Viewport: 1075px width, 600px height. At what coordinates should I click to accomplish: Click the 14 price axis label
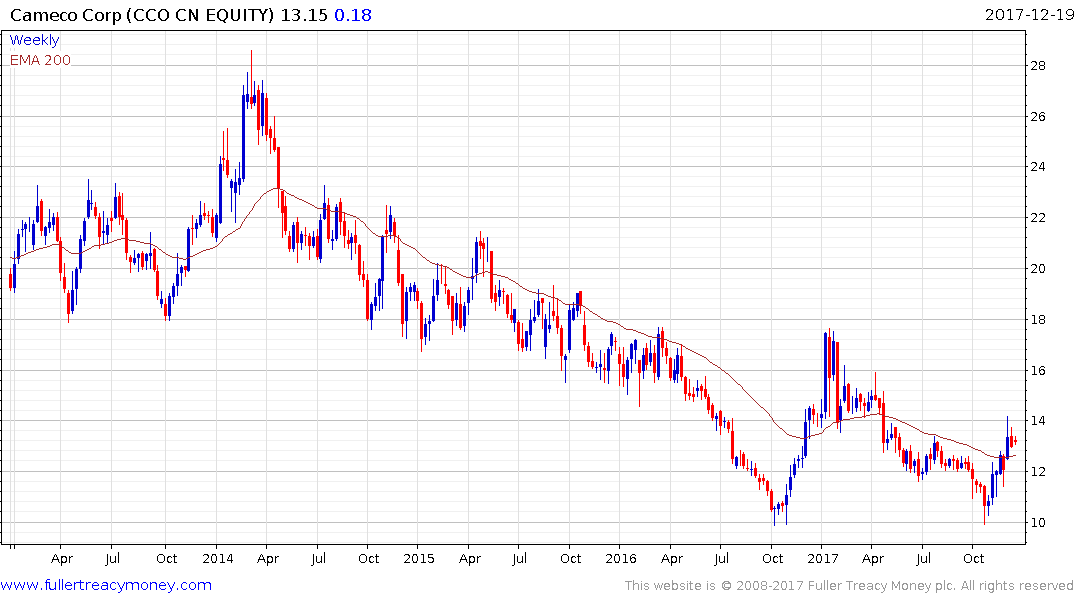tap(1040, 421)
